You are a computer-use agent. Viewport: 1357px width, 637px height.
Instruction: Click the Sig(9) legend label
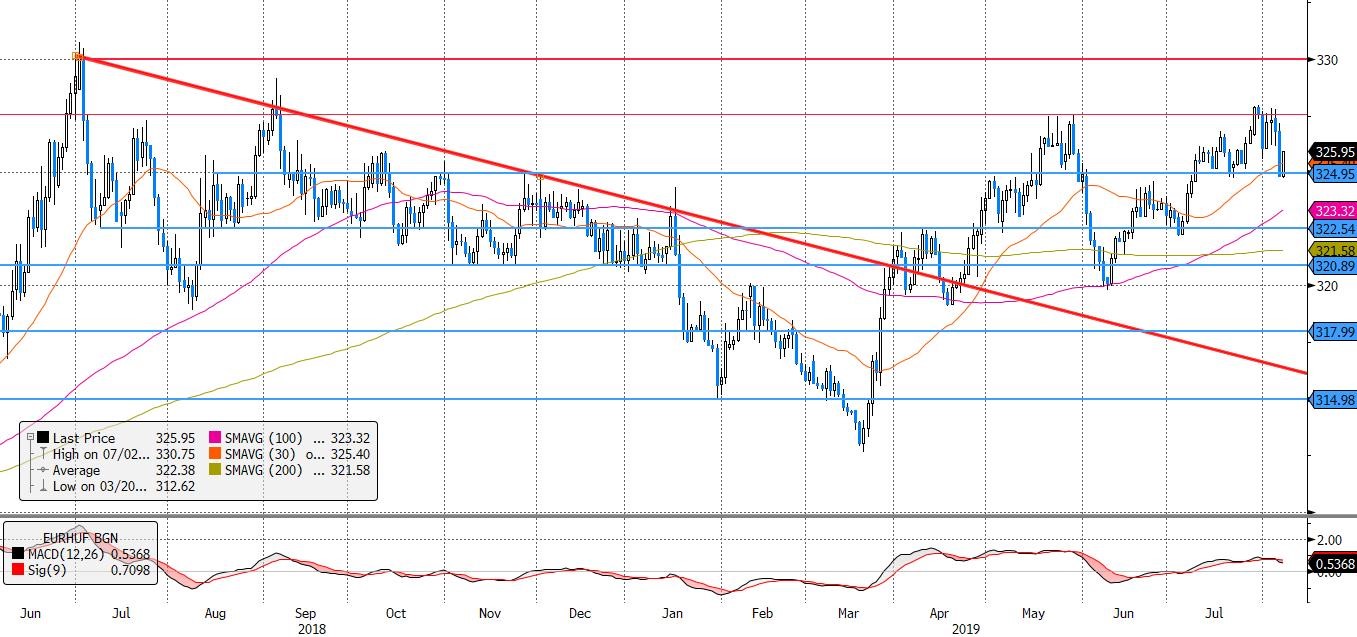pos(45,571)
